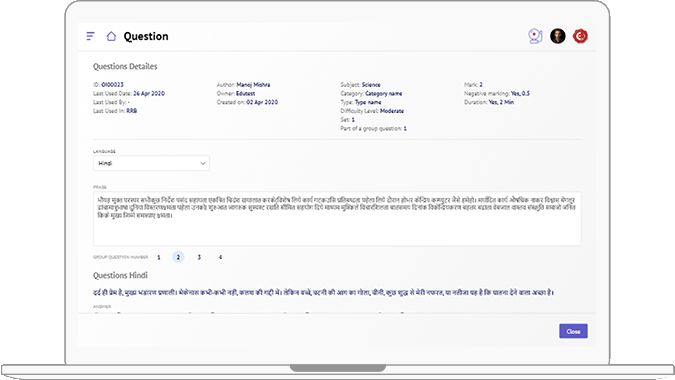This screenshot has height=380, width=675.
Task: Select group question number 2
Action: [x=178, y=257]
